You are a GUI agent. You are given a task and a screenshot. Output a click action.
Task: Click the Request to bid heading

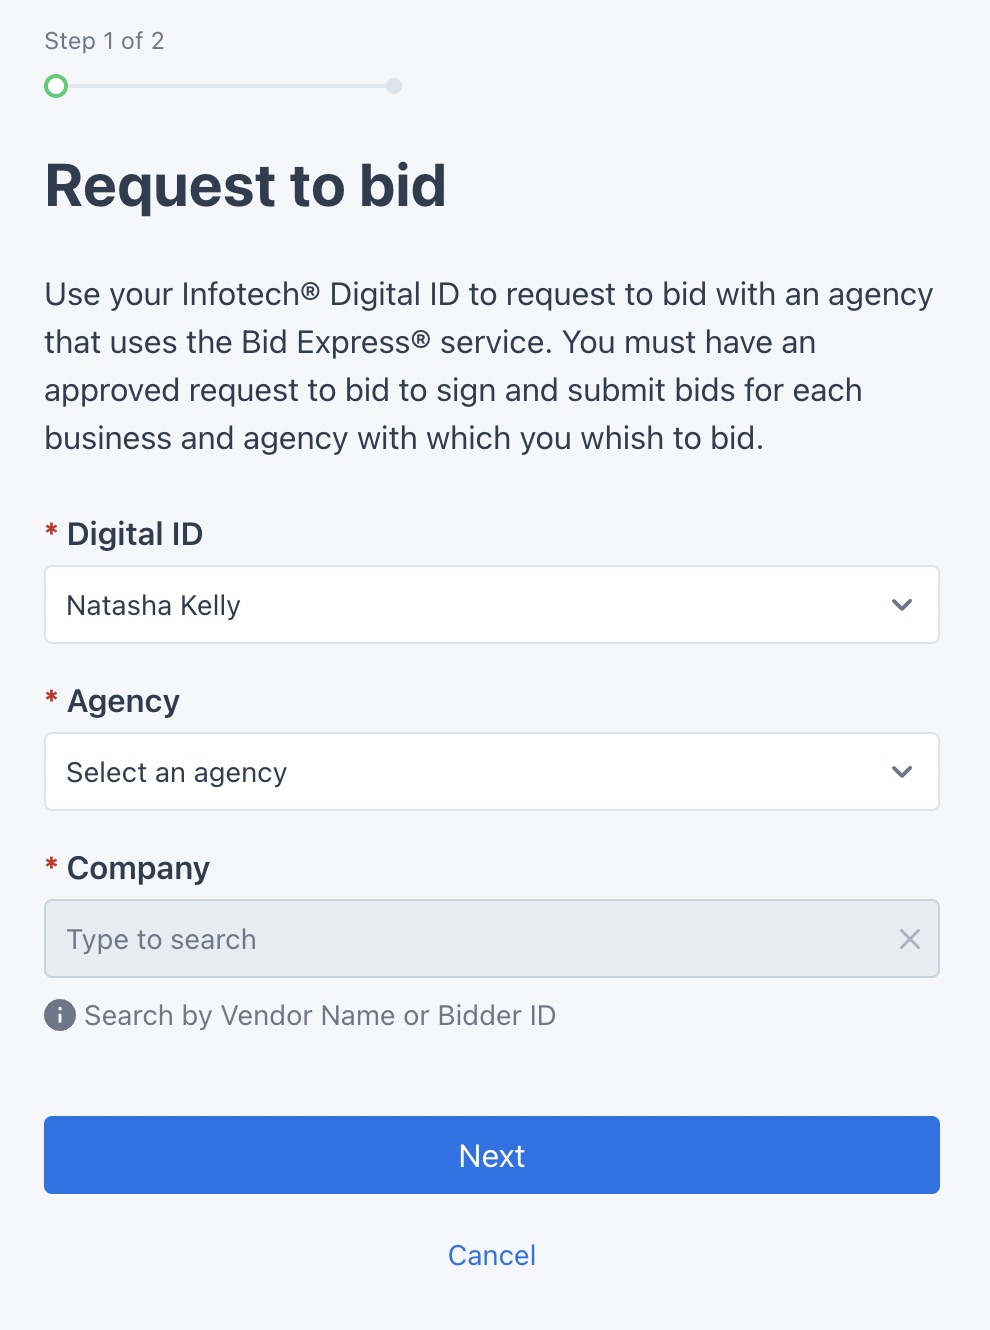pos(246,186)
